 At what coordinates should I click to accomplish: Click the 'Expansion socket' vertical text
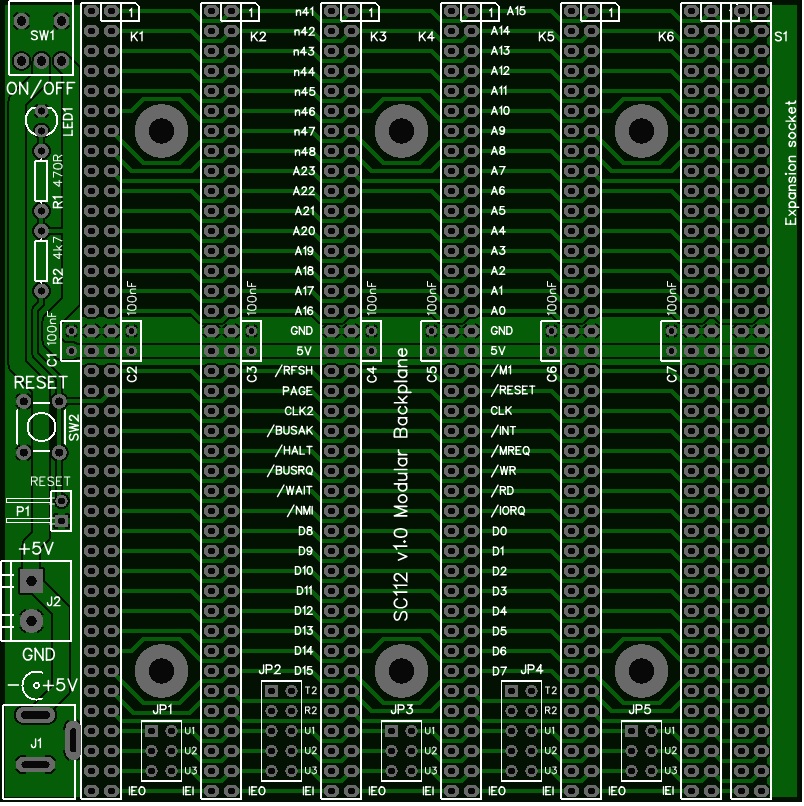791,163
